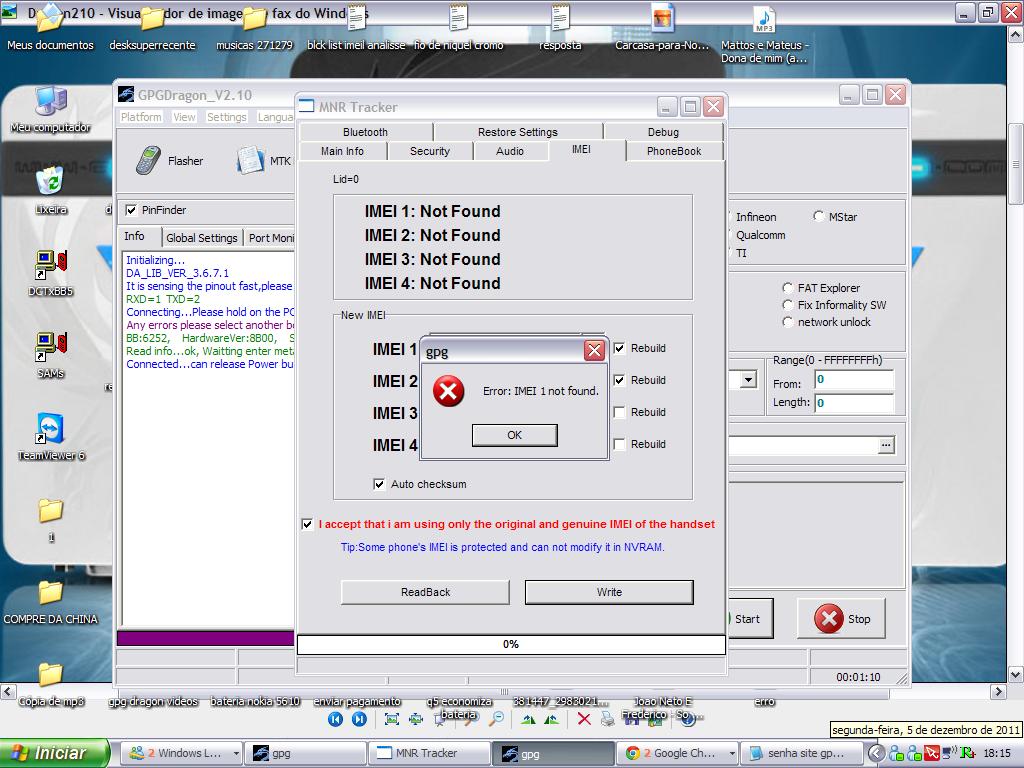
Task: Click the Best Fit icon in viewer toolbar
Action: click(392, 720)
